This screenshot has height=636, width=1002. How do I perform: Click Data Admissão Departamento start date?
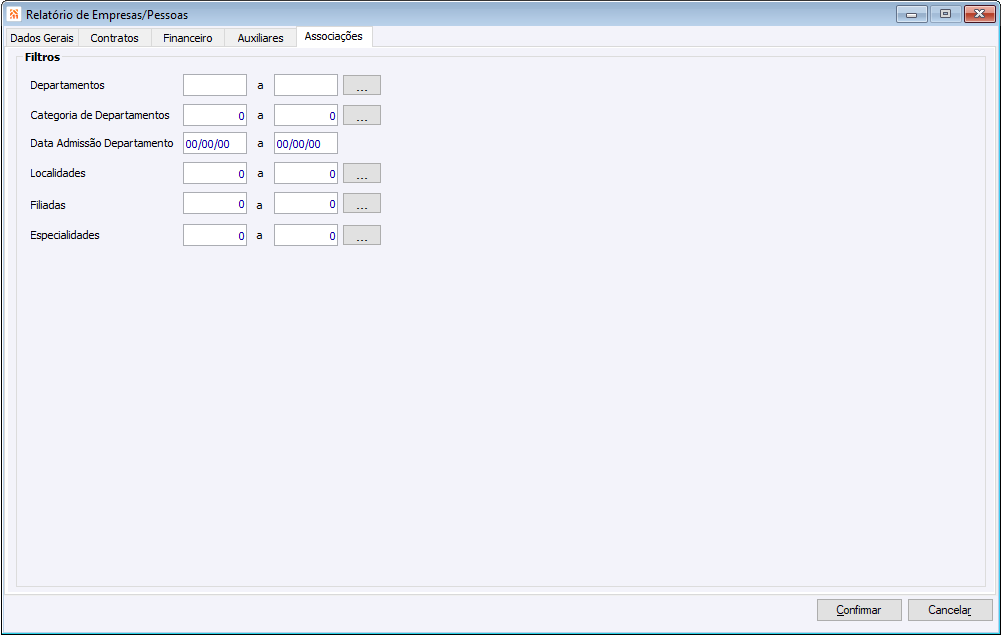coord(215,143)
